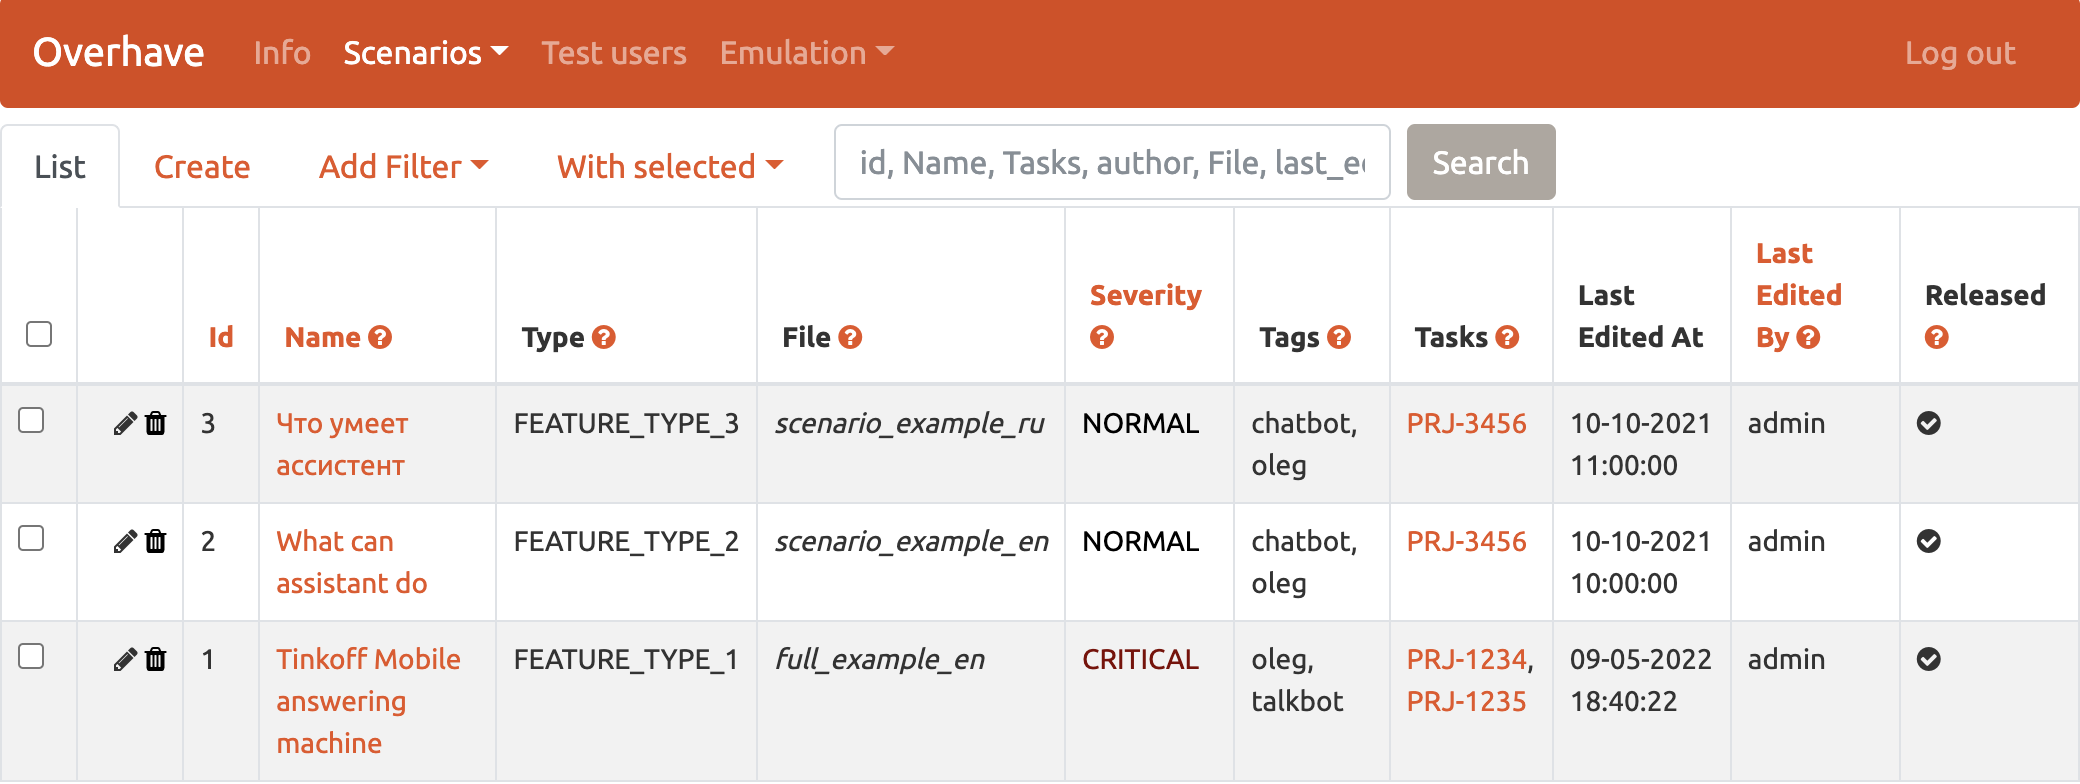This screenshot has height=784, width=2080.
Task: Open the Create tab
Action: (202, 166)
